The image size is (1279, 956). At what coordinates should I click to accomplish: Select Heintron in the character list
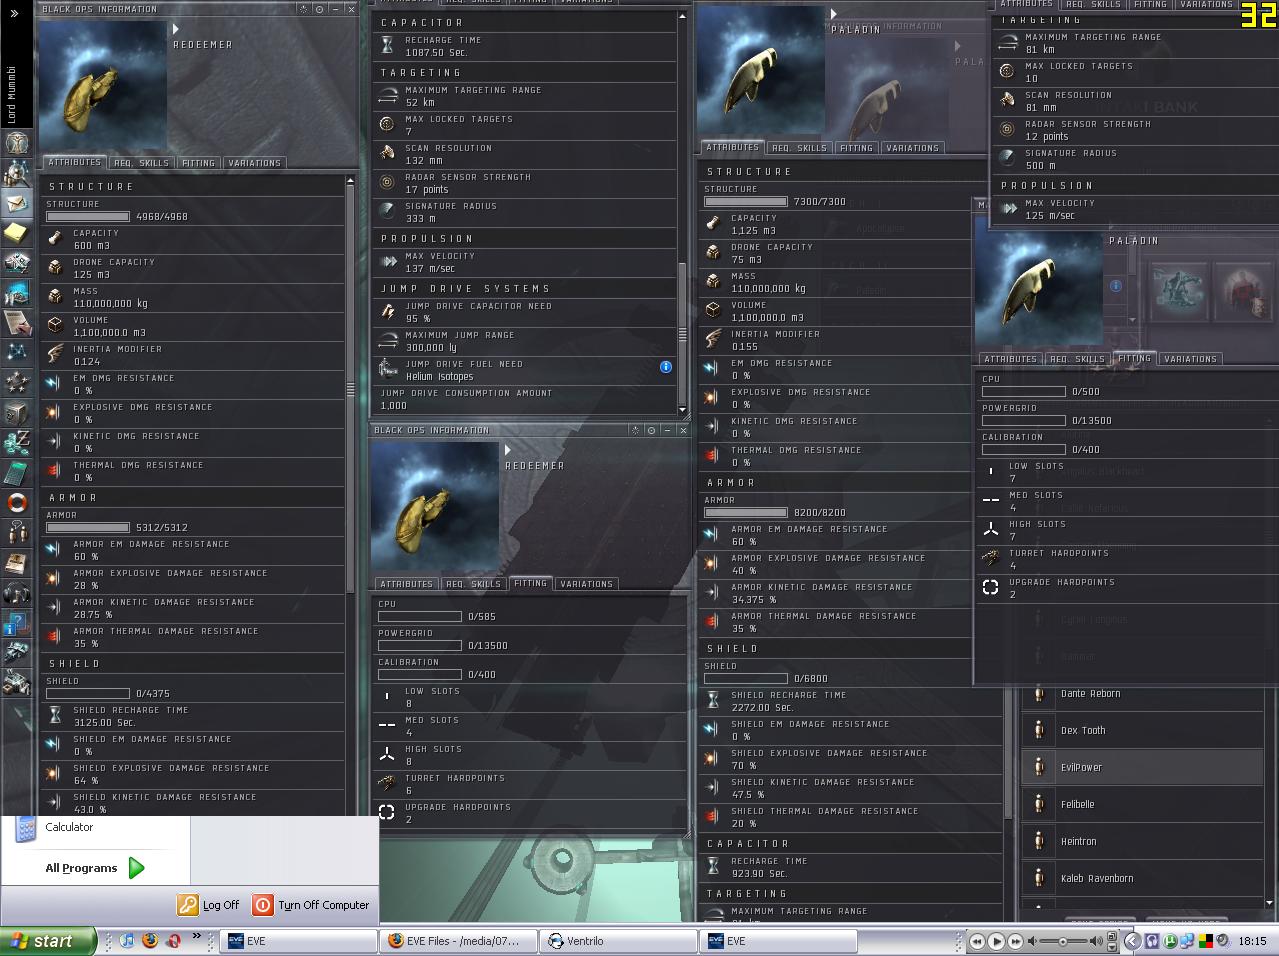tap(1142, 841)
